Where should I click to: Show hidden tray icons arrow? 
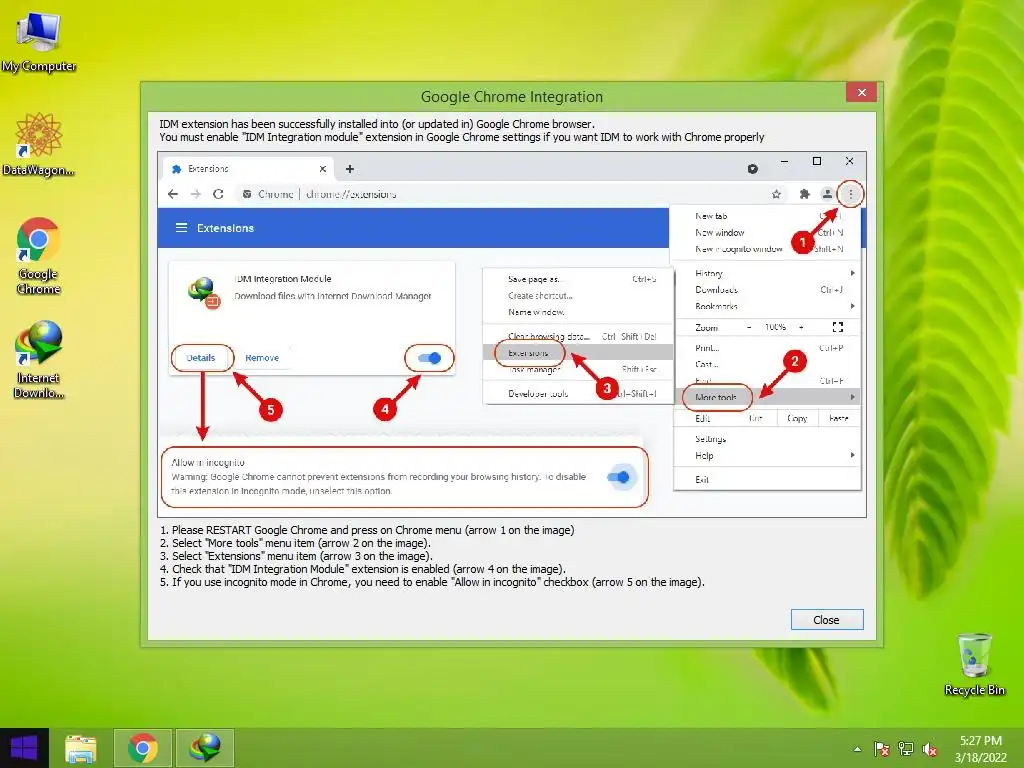point(857,749)
